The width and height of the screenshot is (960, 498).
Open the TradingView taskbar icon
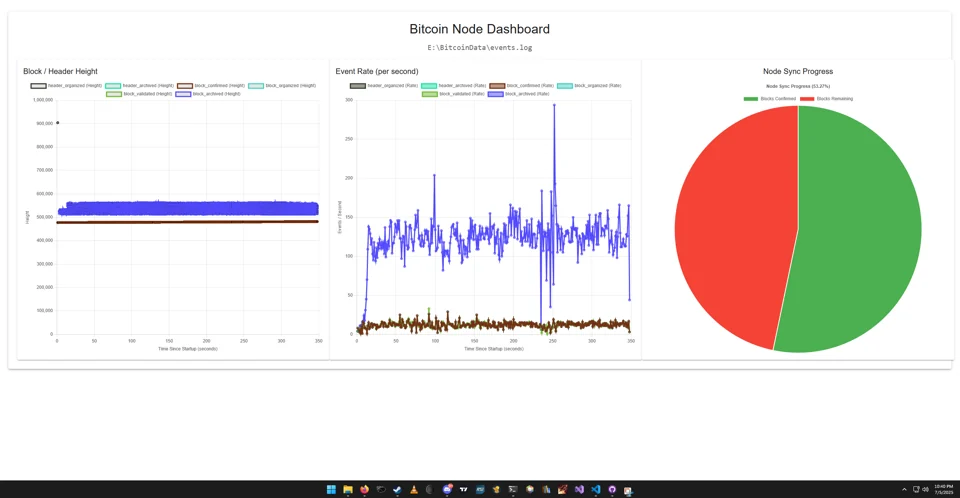click(x=463, y=489)
